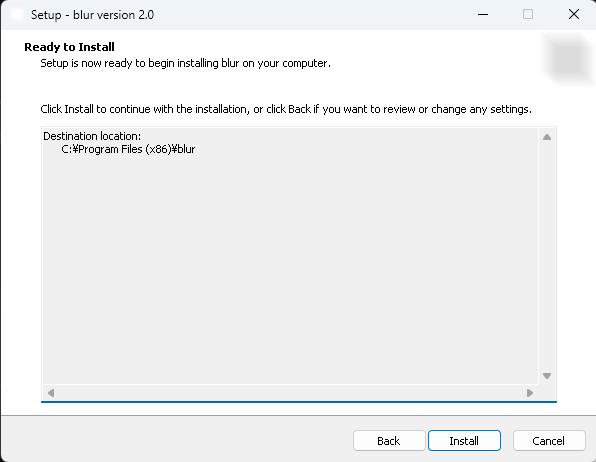Viewport: 596px width, 462px height.
Task: Cancel the blur installation
Action: 549,440
